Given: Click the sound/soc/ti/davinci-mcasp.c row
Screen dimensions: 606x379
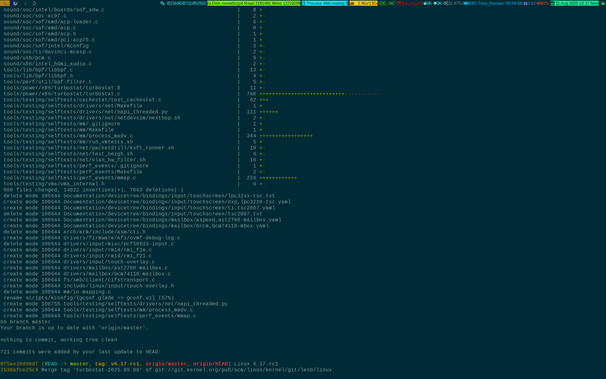Looking at the screenshot, I should point(133,52).
